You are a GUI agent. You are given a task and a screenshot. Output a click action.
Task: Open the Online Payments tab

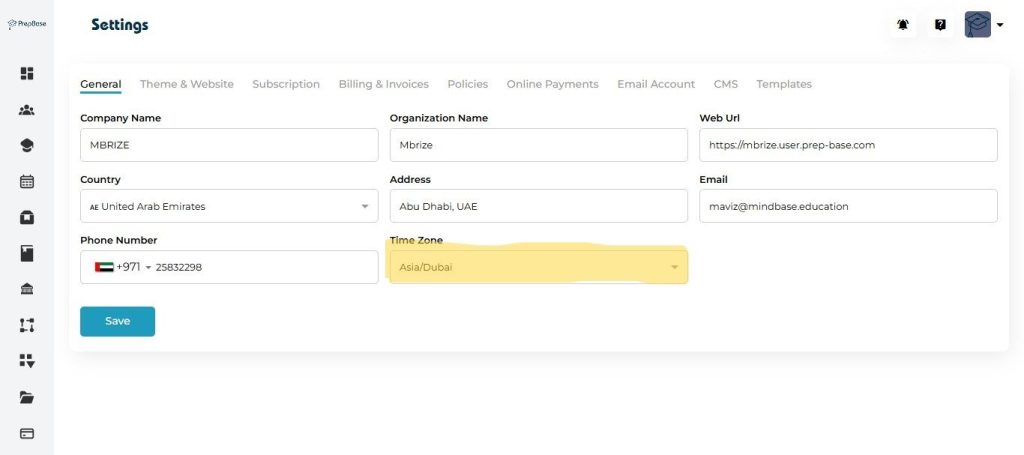pyautogui.click(x=552, y=84)
